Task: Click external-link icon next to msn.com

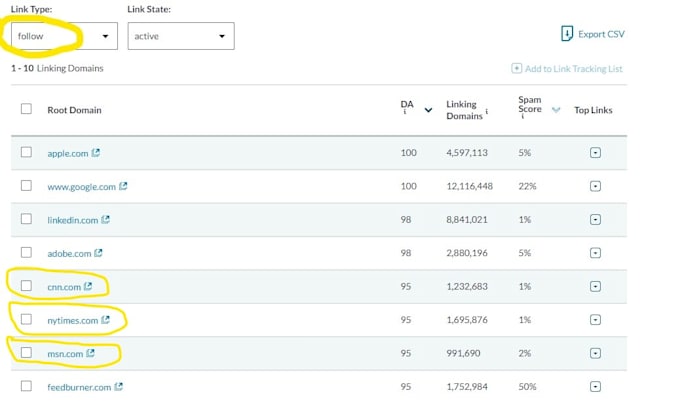Action: [x=90, y=353]
